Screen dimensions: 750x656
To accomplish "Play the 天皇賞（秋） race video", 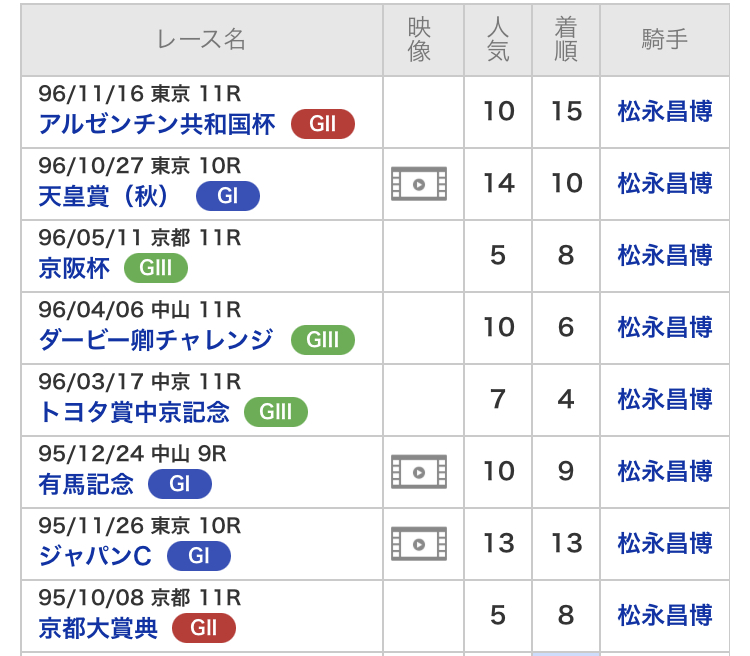I will coord(419,184).
